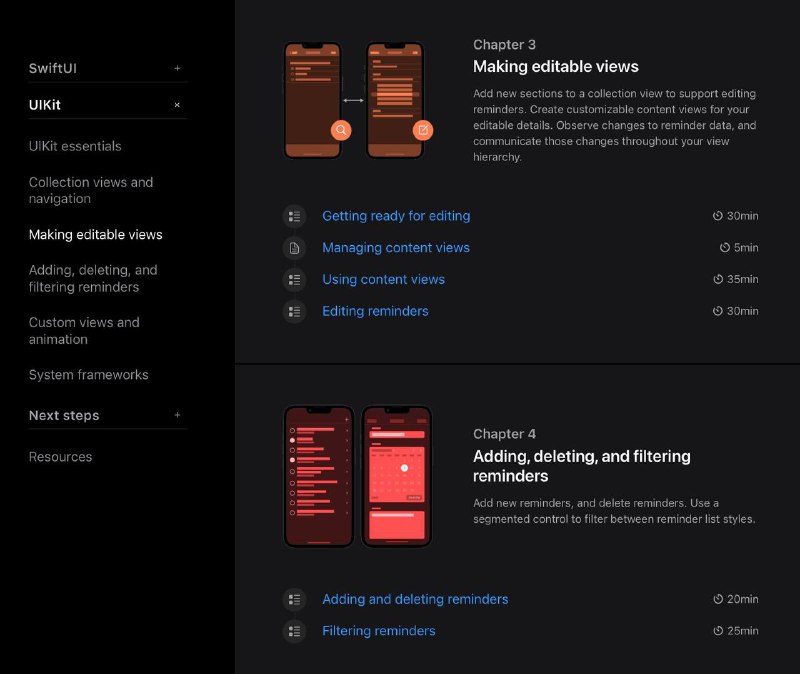Click clock icon next to 20min duration
Screen dimensions: 800x674
pos(718,599)
